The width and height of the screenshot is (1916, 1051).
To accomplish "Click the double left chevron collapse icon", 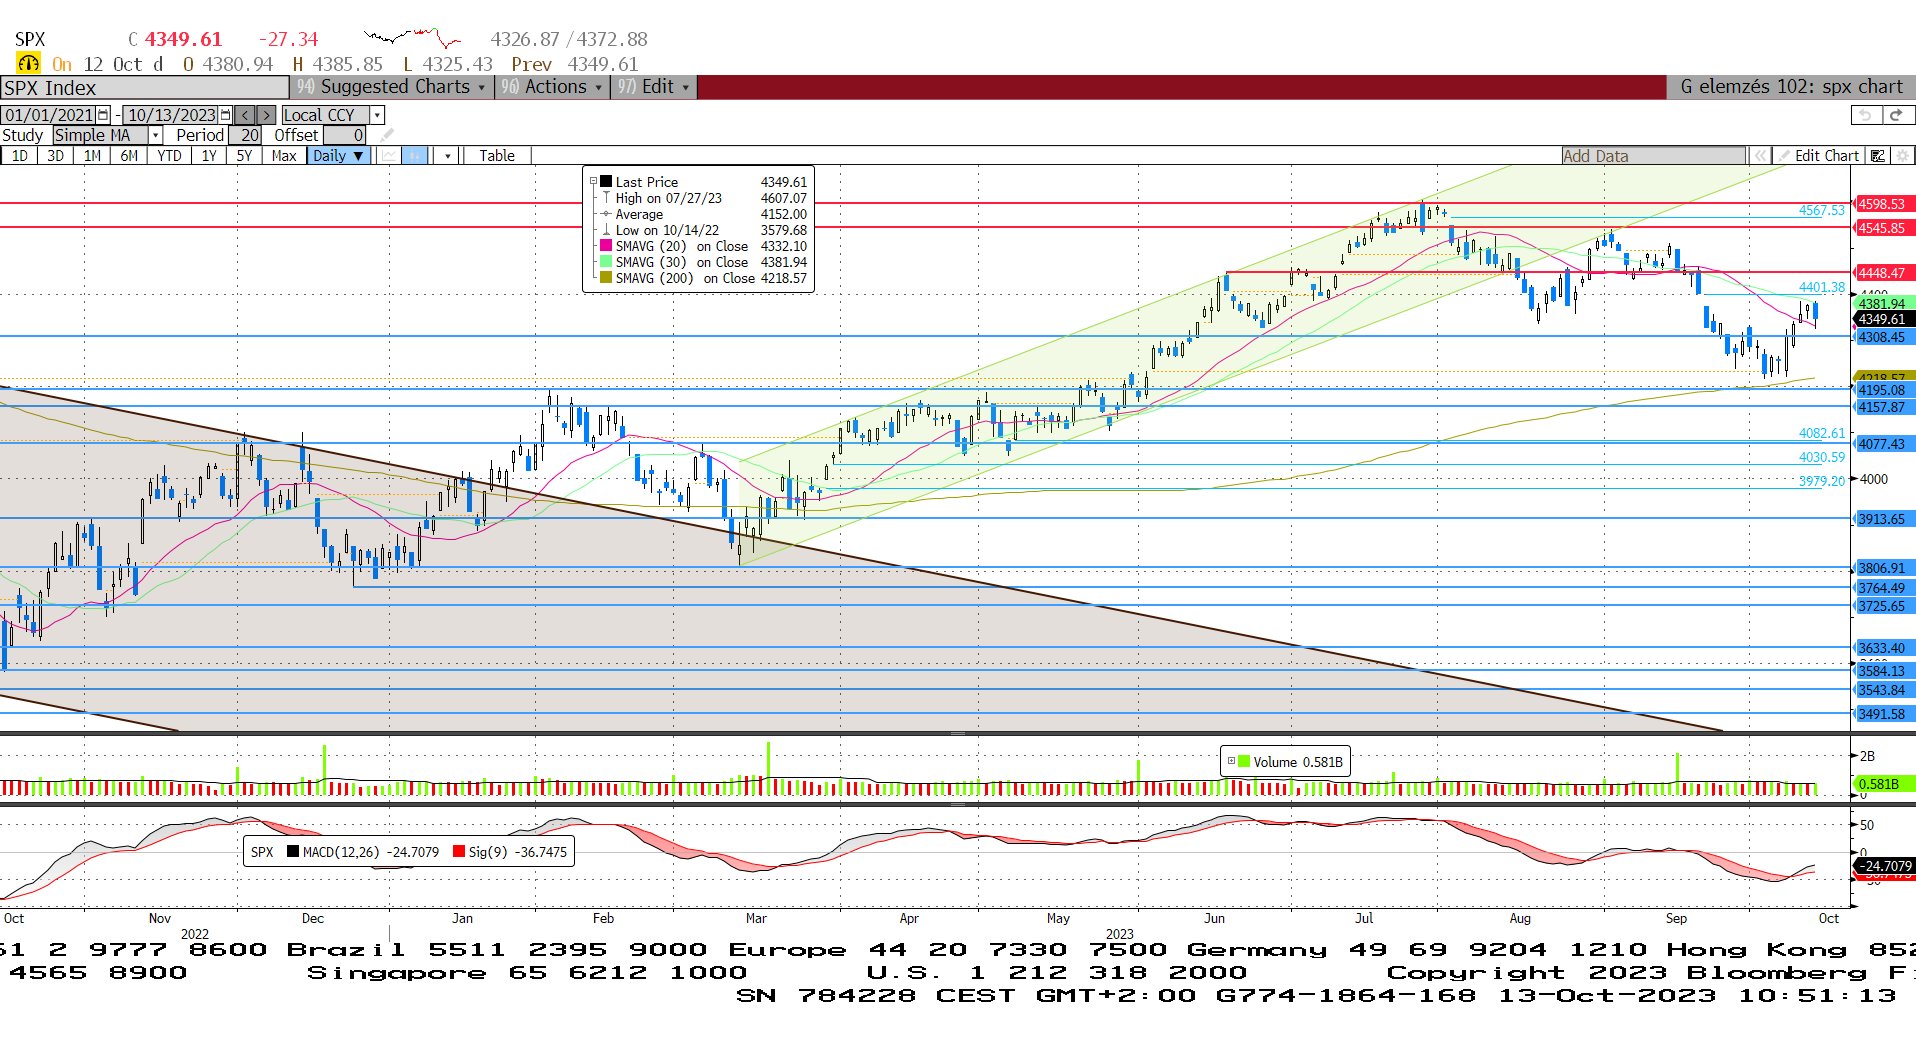I will [x=1759, y=155].
